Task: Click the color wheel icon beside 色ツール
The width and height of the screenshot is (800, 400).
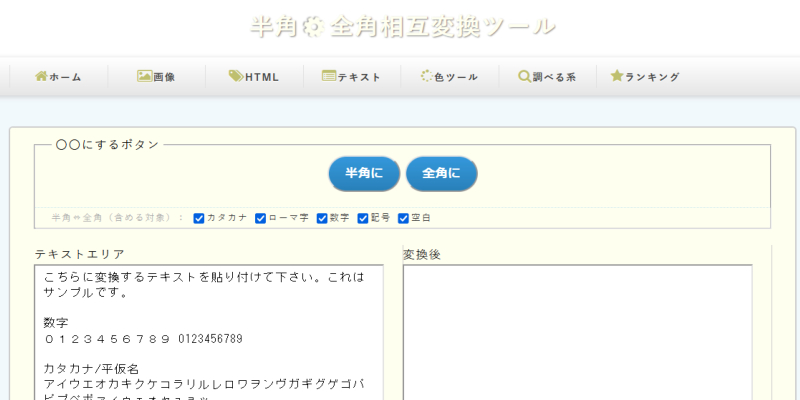Action: pyautogui.click(x=427, y=76)
